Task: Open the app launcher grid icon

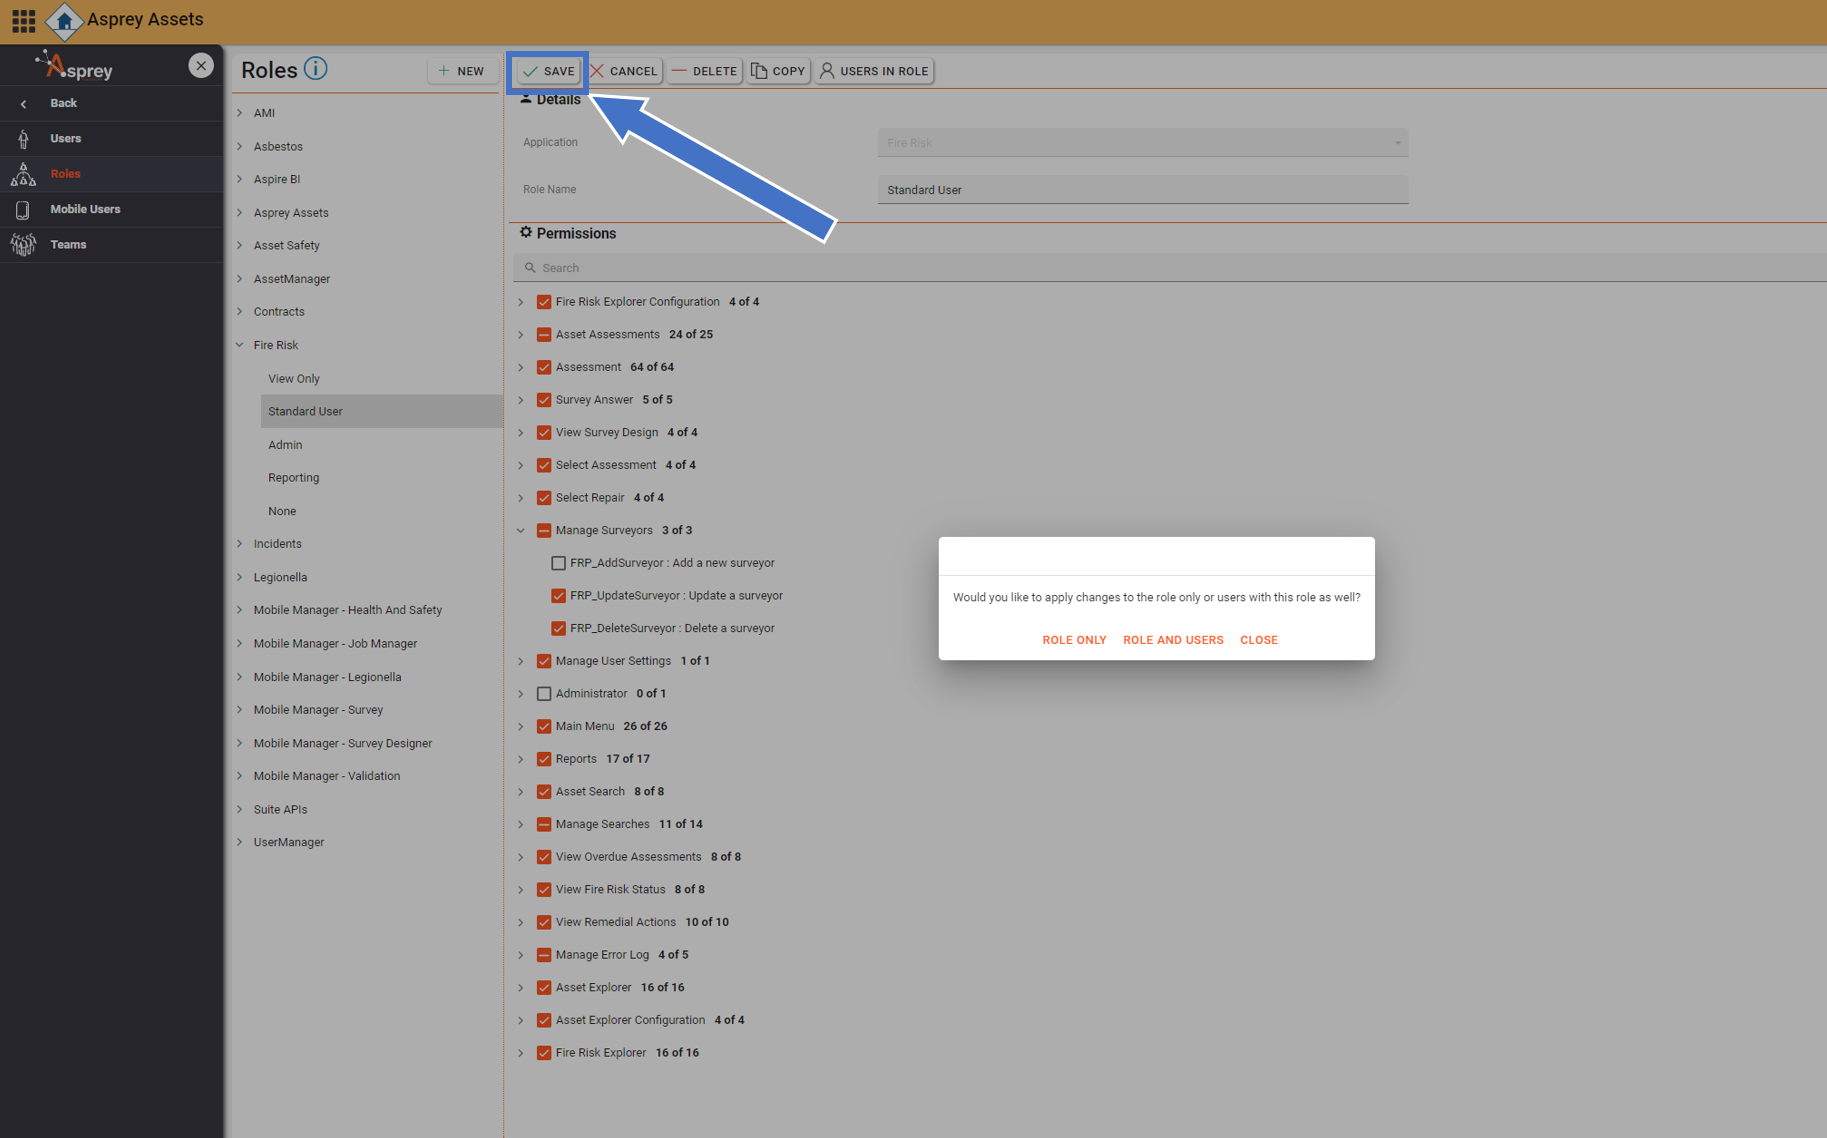Action: point(23,20)
